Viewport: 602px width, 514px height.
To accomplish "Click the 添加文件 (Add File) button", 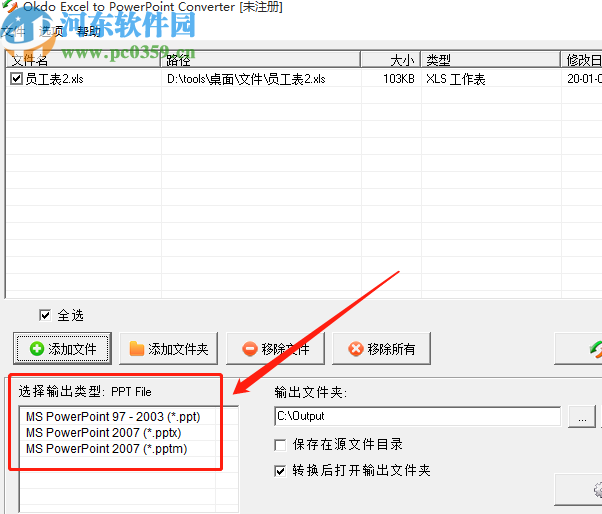I will (63, 349).
